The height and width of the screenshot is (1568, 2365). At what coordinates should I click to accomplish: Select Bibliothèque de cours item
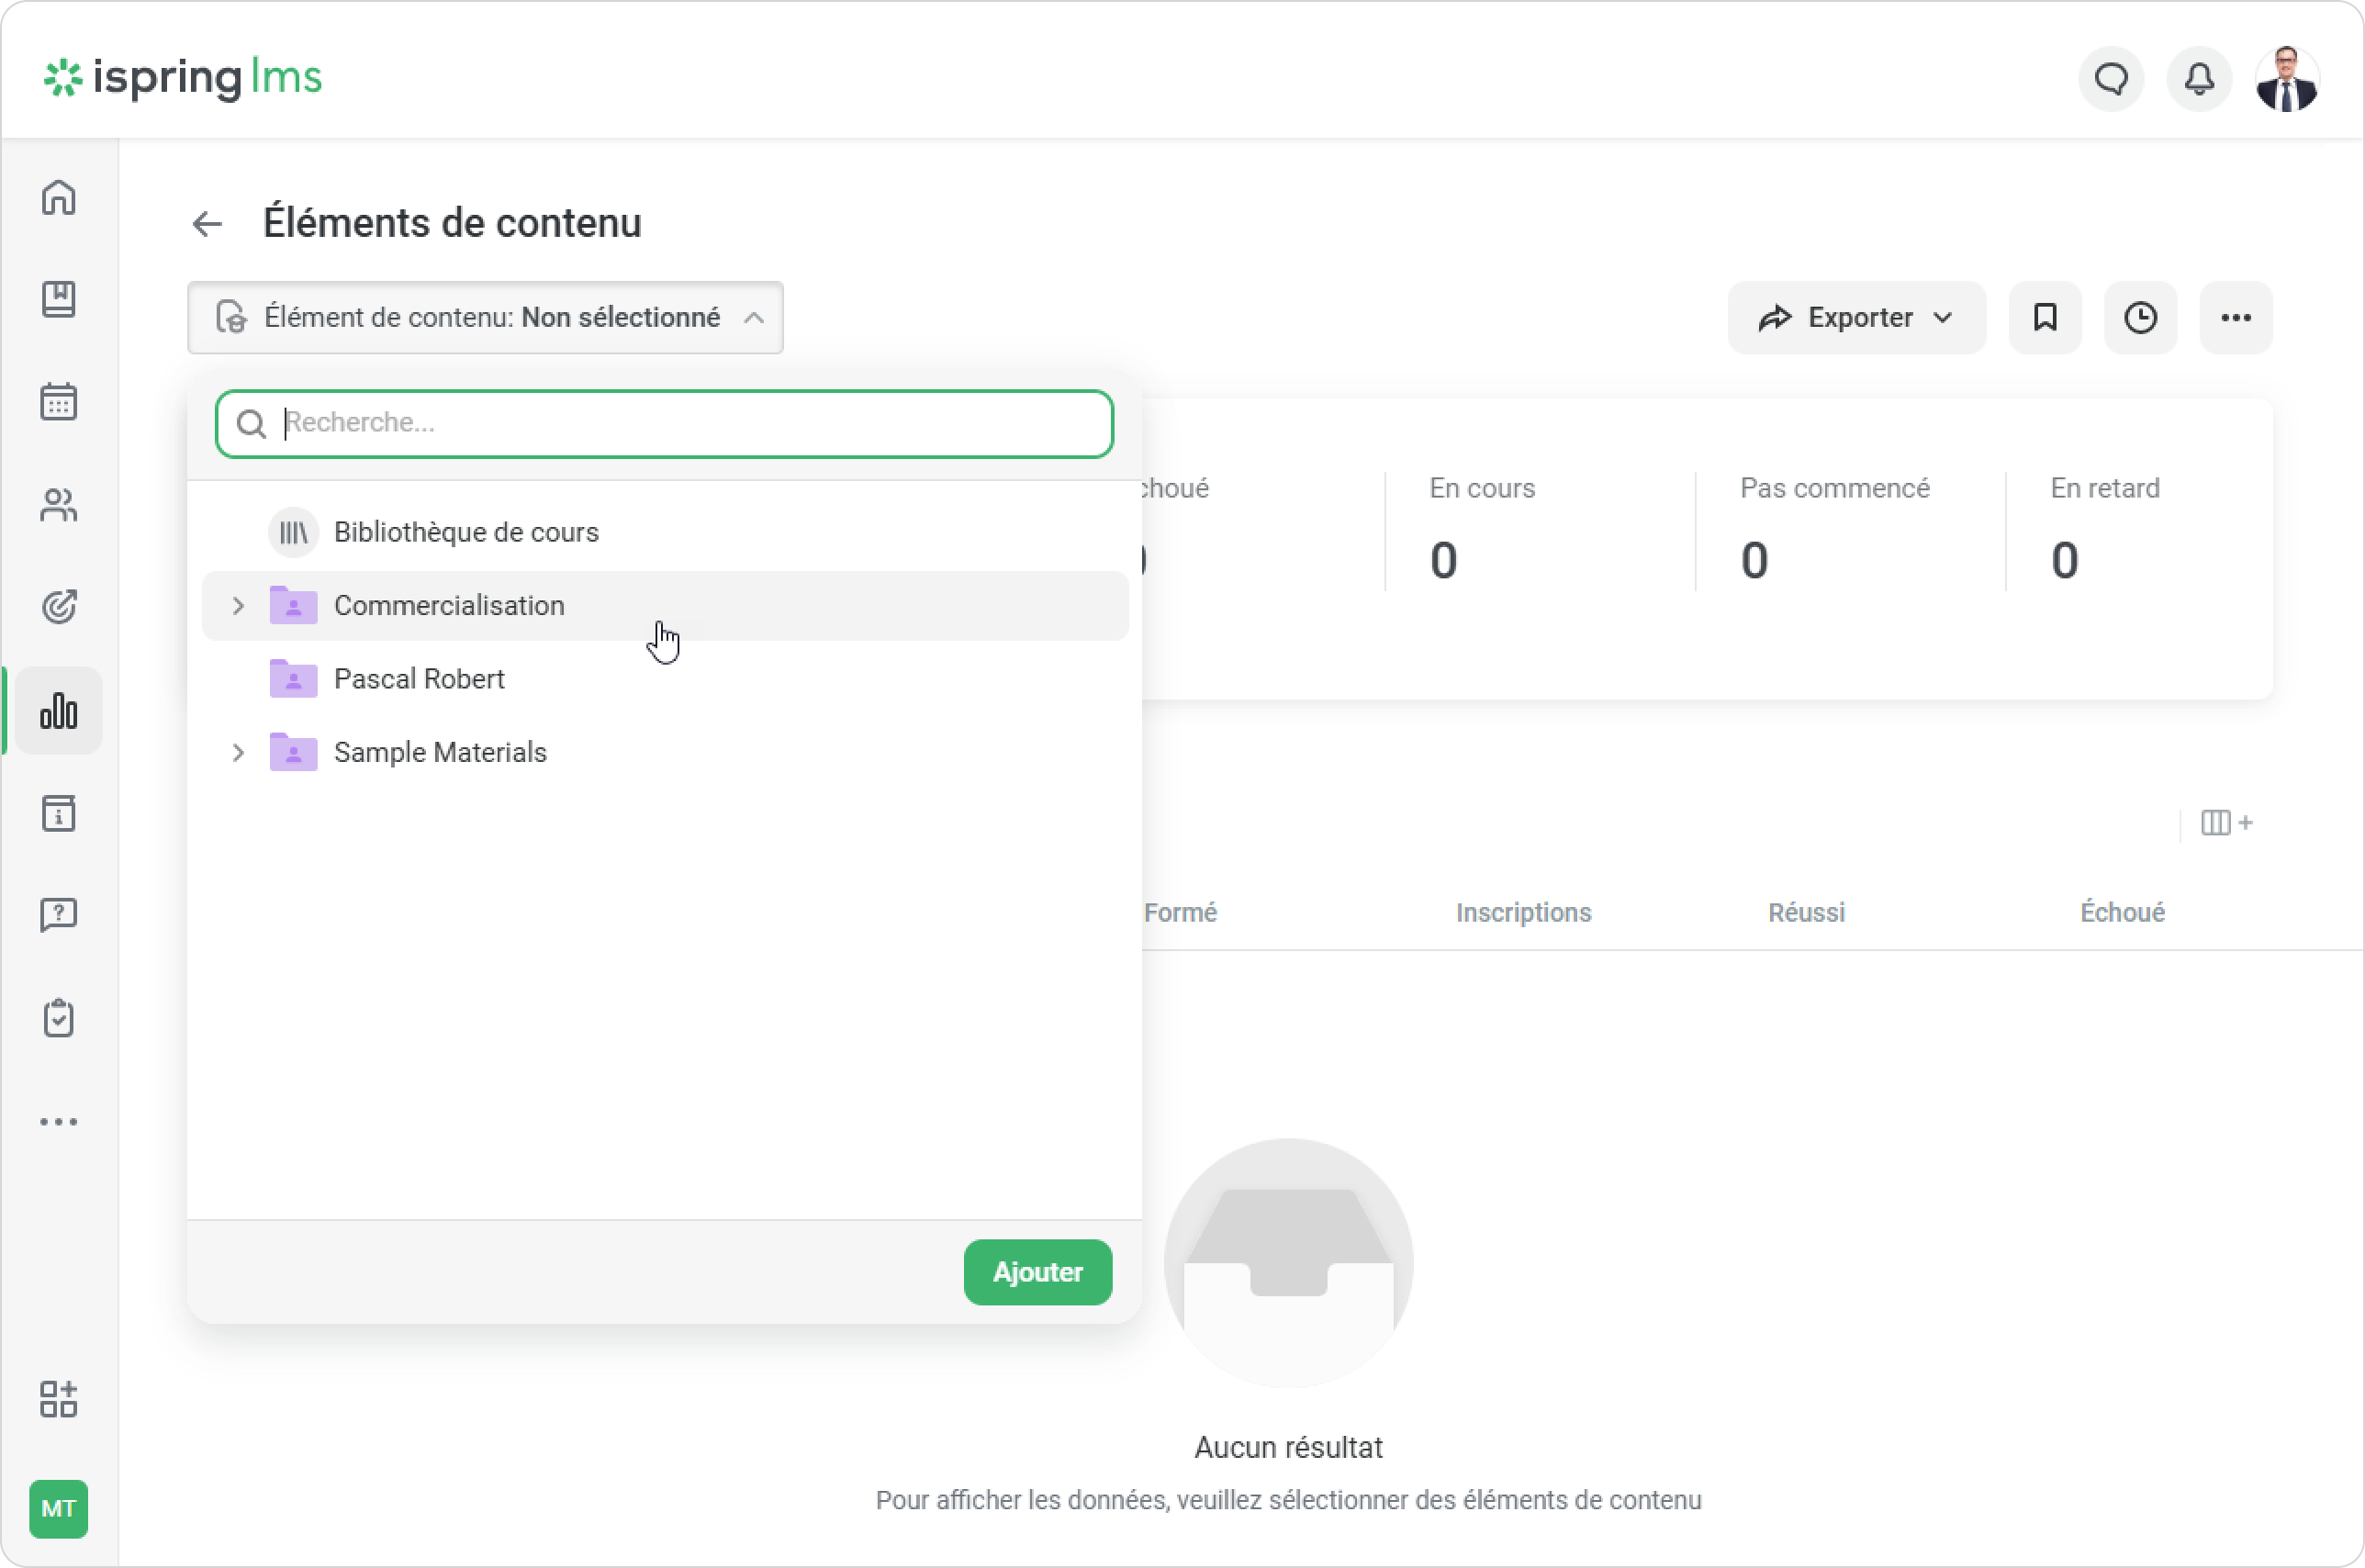(x=465, y=532)
